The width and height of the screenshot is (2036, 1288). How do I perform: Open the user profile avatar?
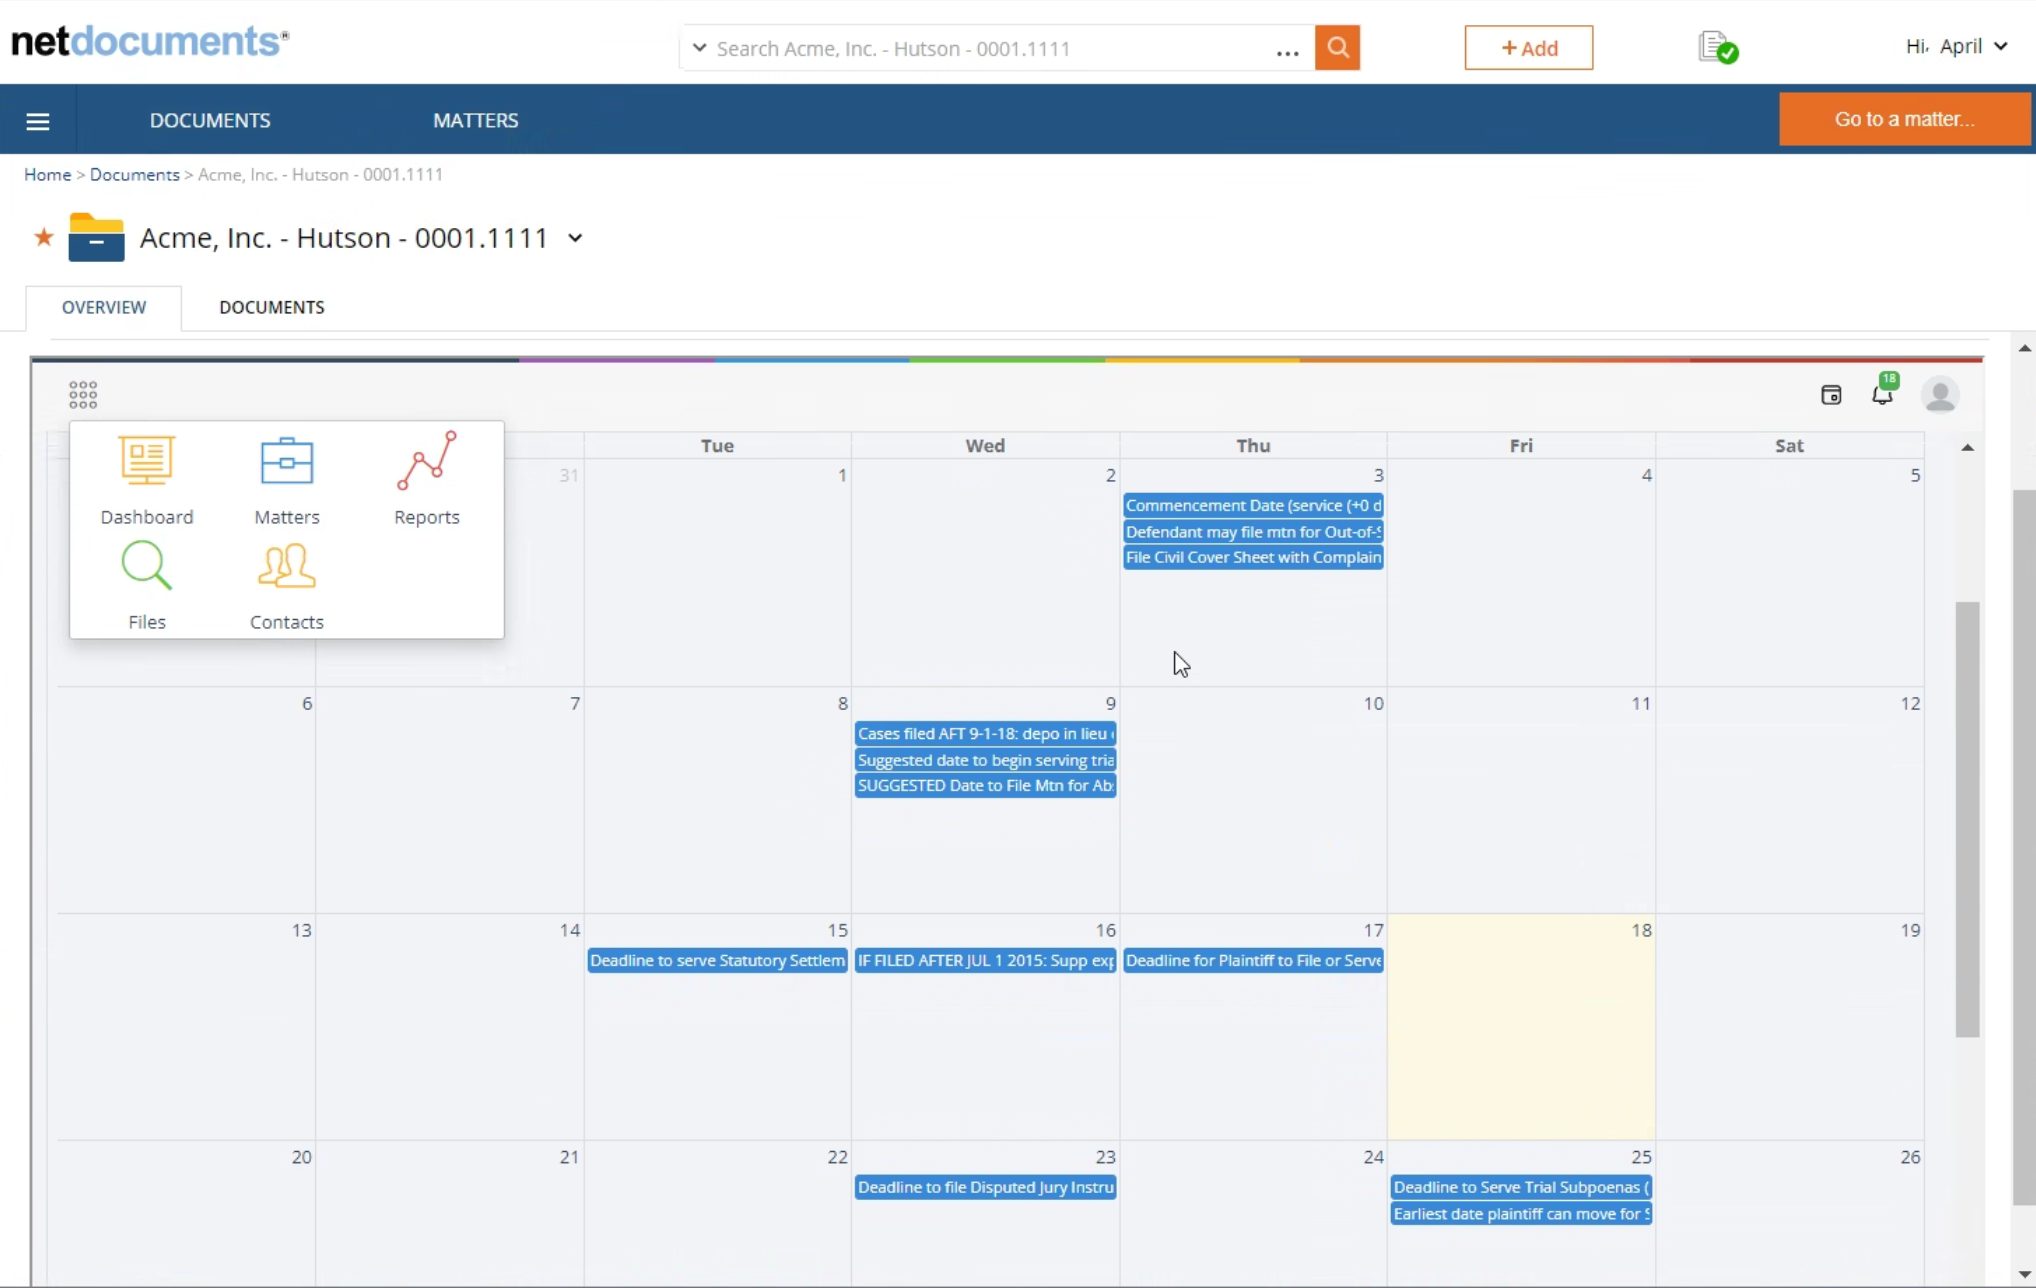point(1940,395)
